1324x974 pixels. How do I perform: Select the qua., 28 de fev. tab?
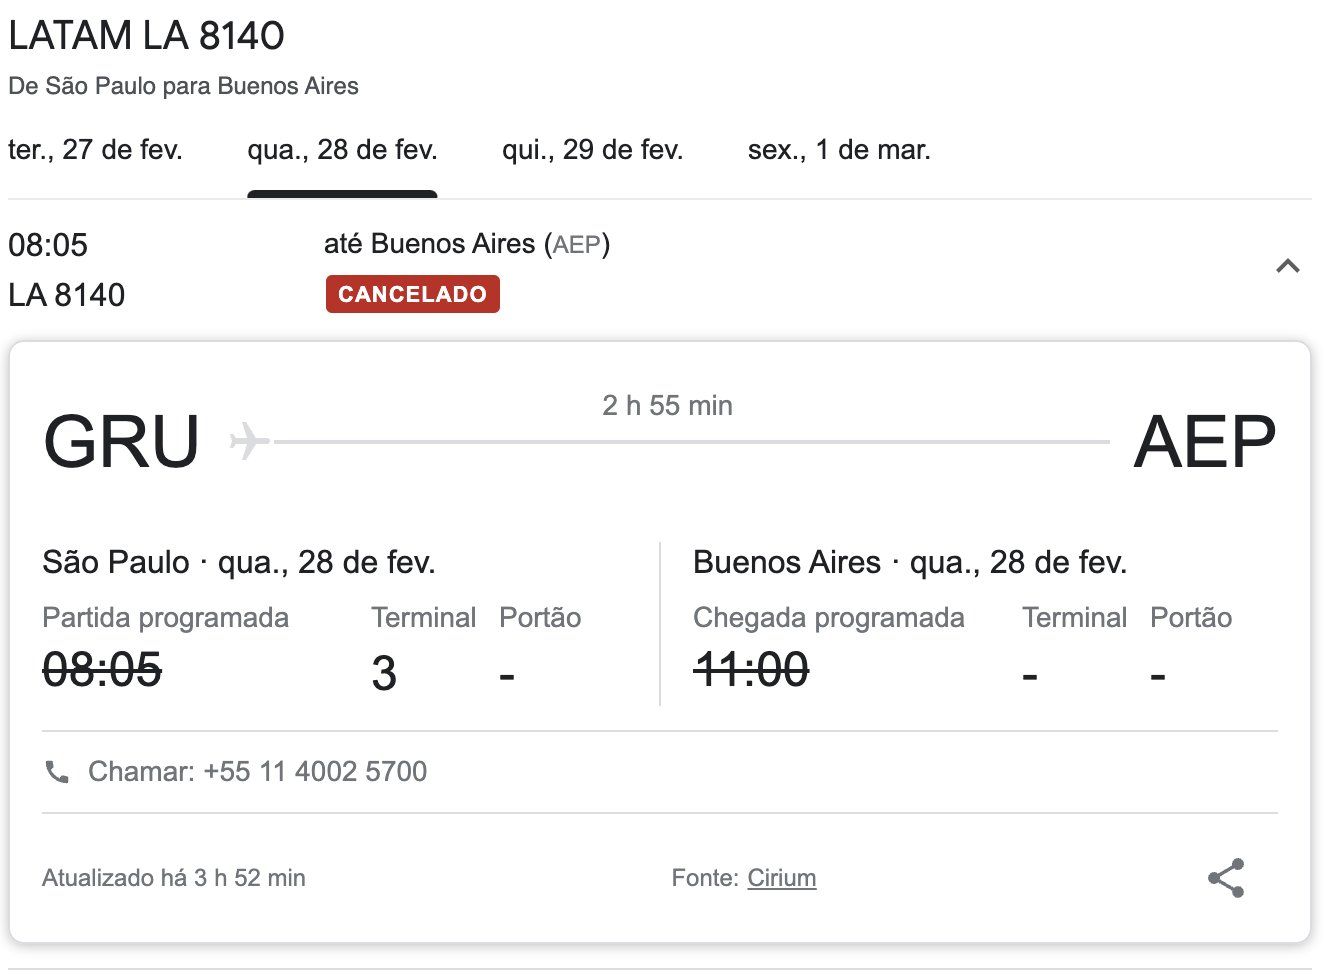(x=342, y=150)
